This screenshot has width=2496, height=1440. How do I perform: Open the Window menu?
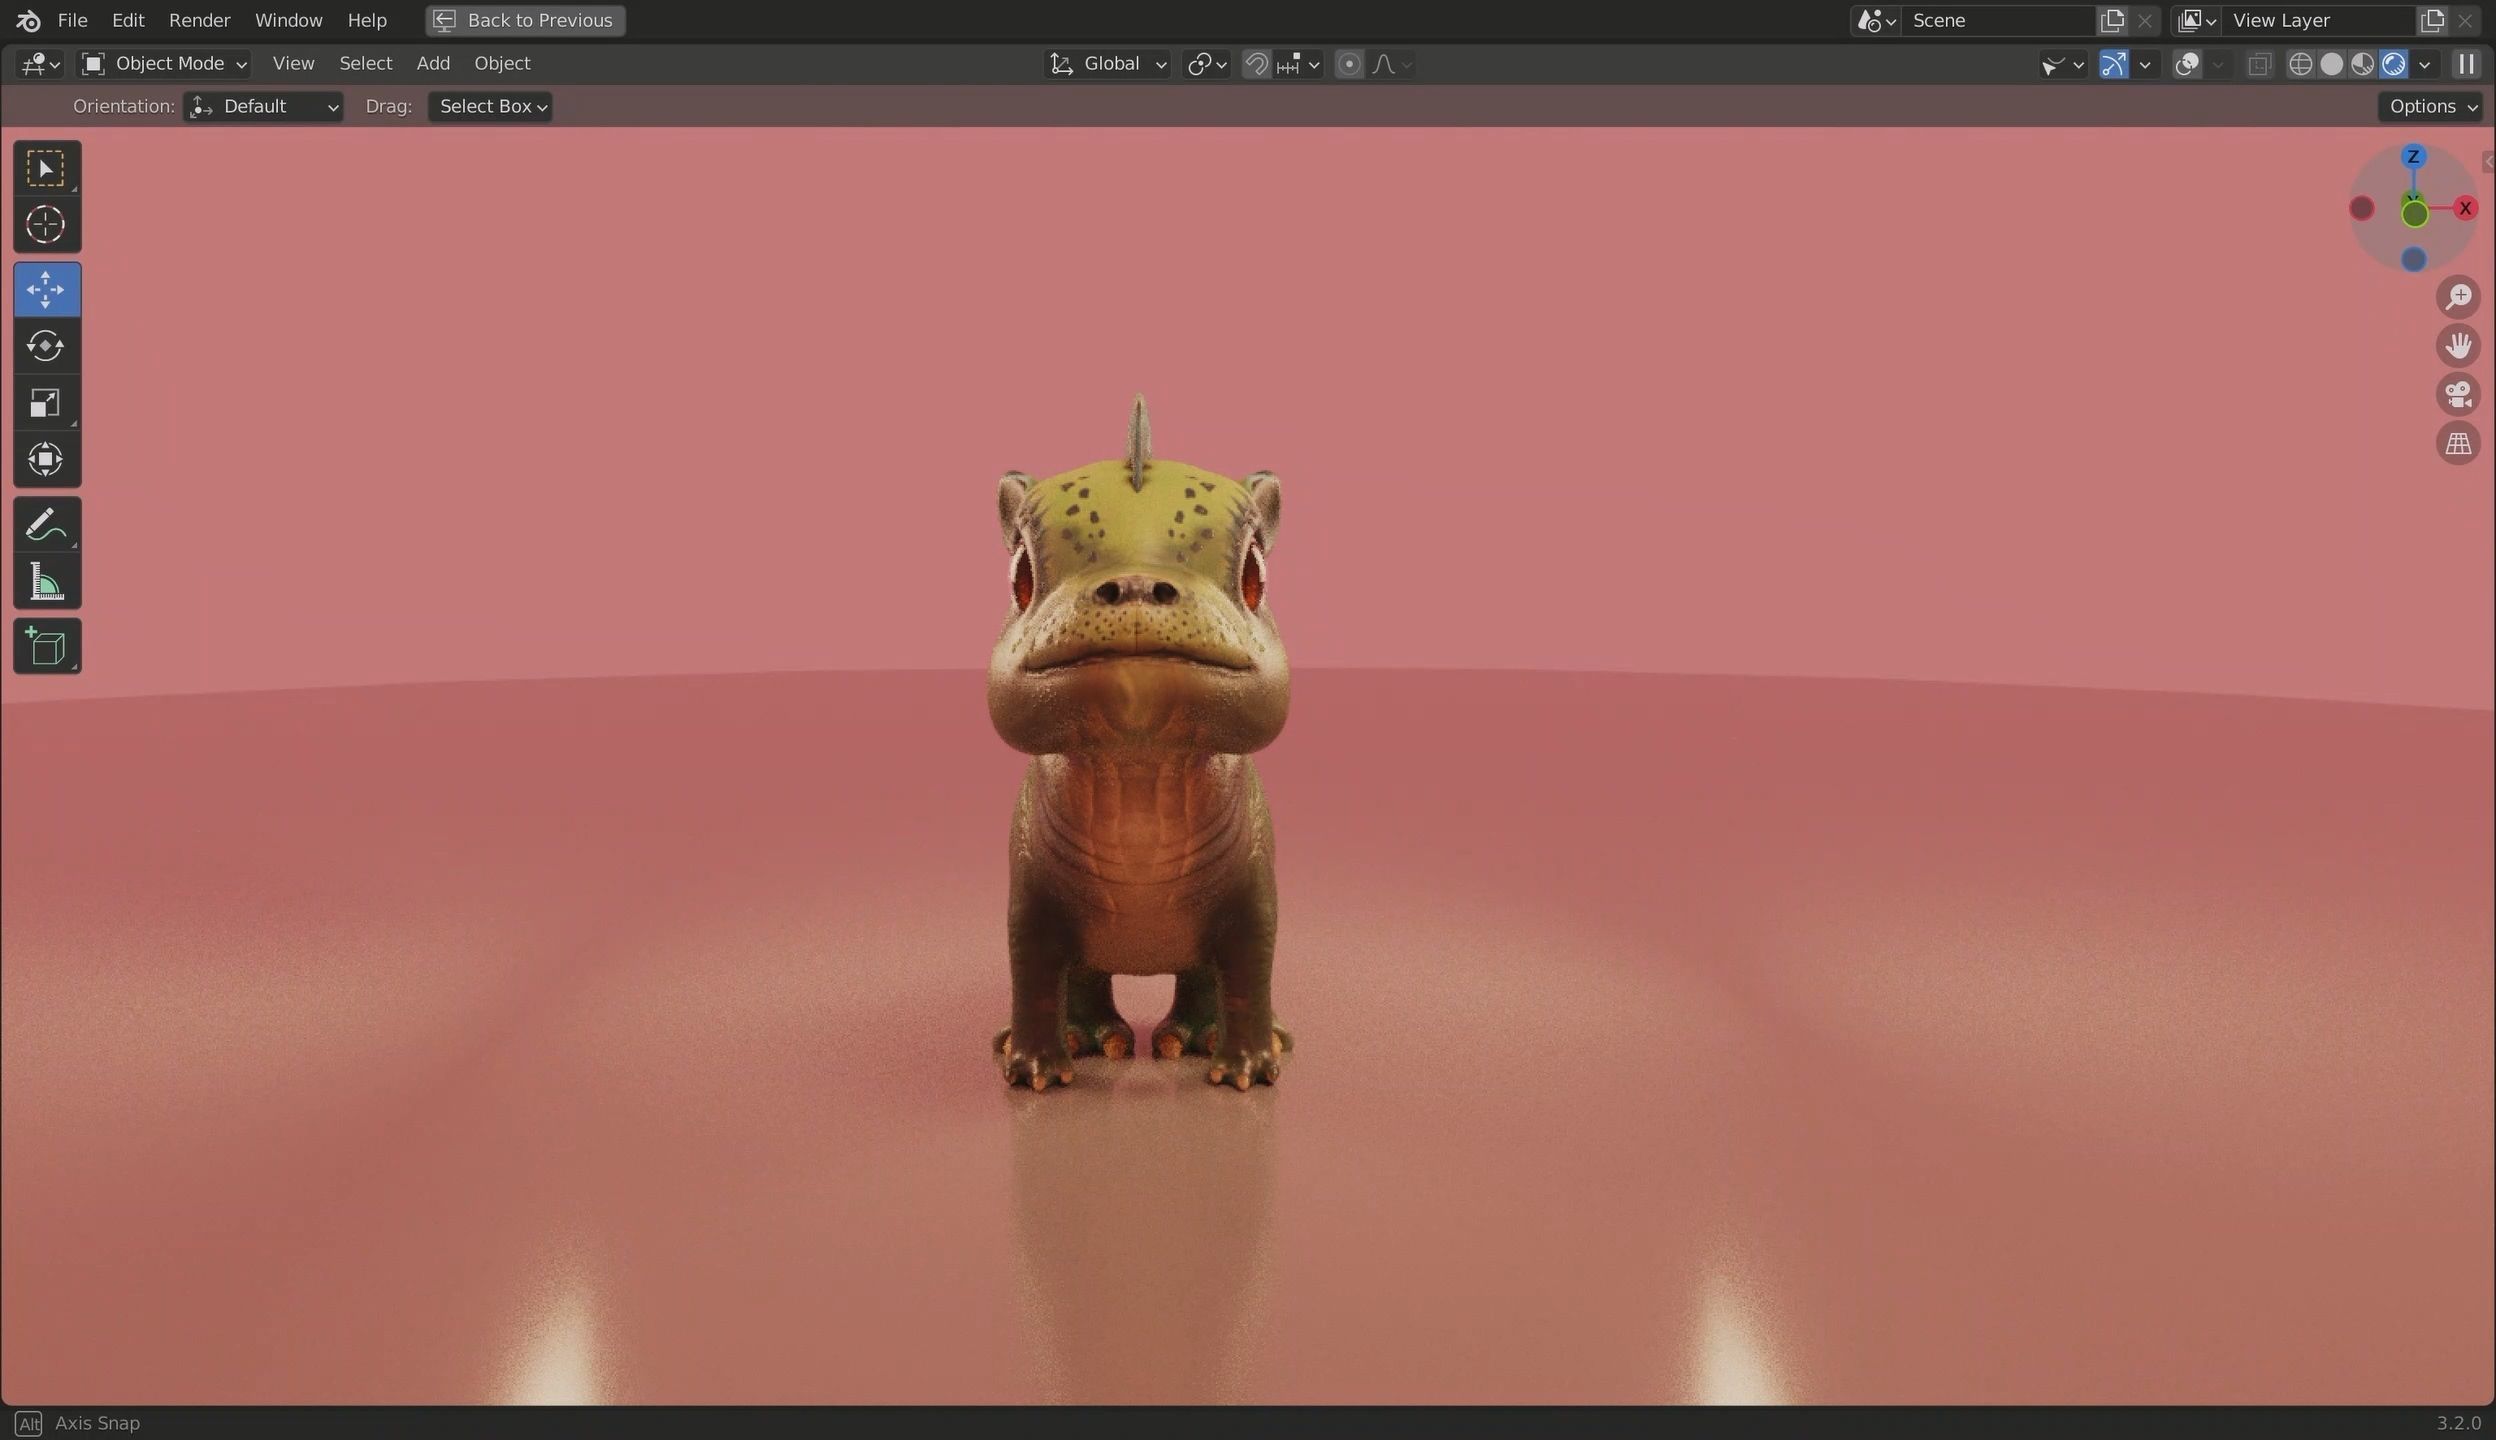pyautogui.click(x=288, y=20)
